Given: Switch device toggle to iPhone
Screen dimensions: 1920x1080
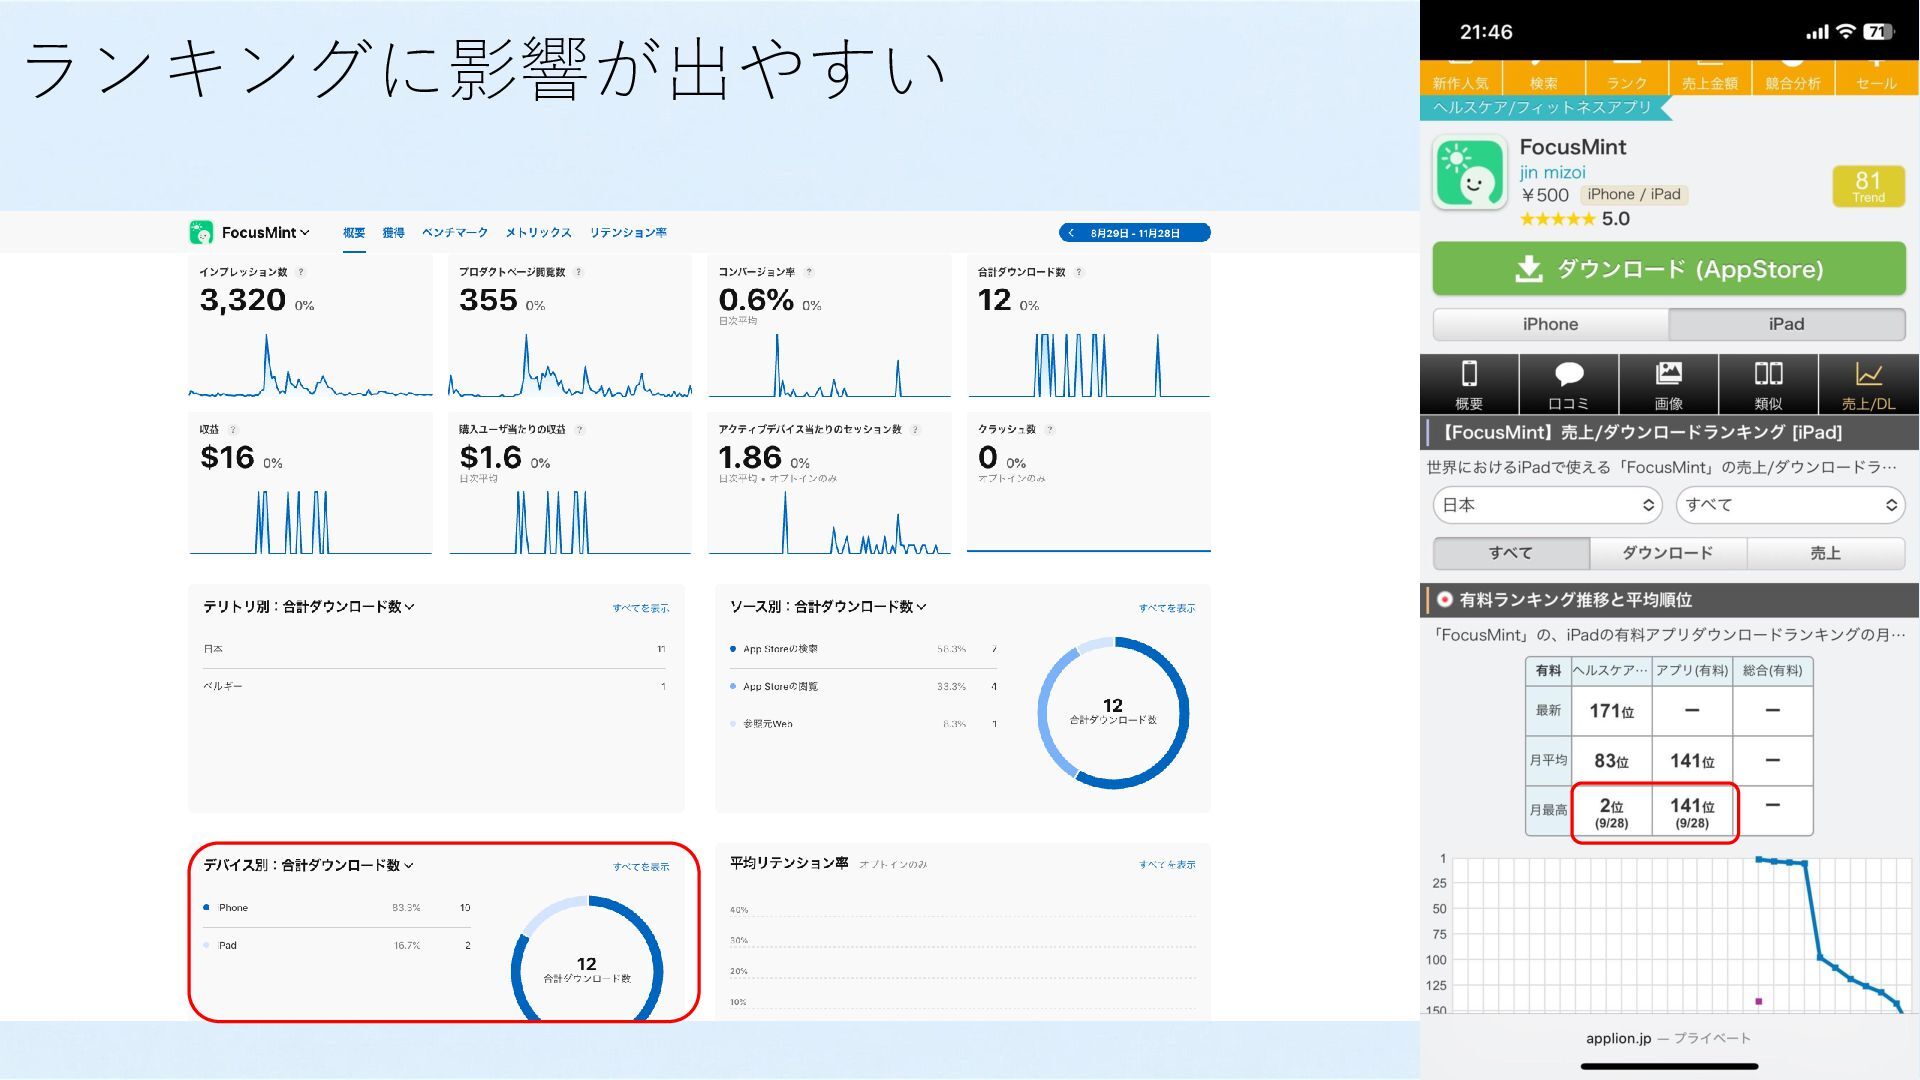Looking at the screenshot, I should coord(1550,324).
